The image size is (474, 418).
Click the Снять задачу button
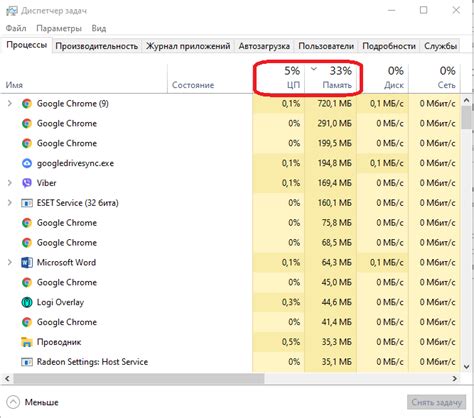click(x=436, y=402)
